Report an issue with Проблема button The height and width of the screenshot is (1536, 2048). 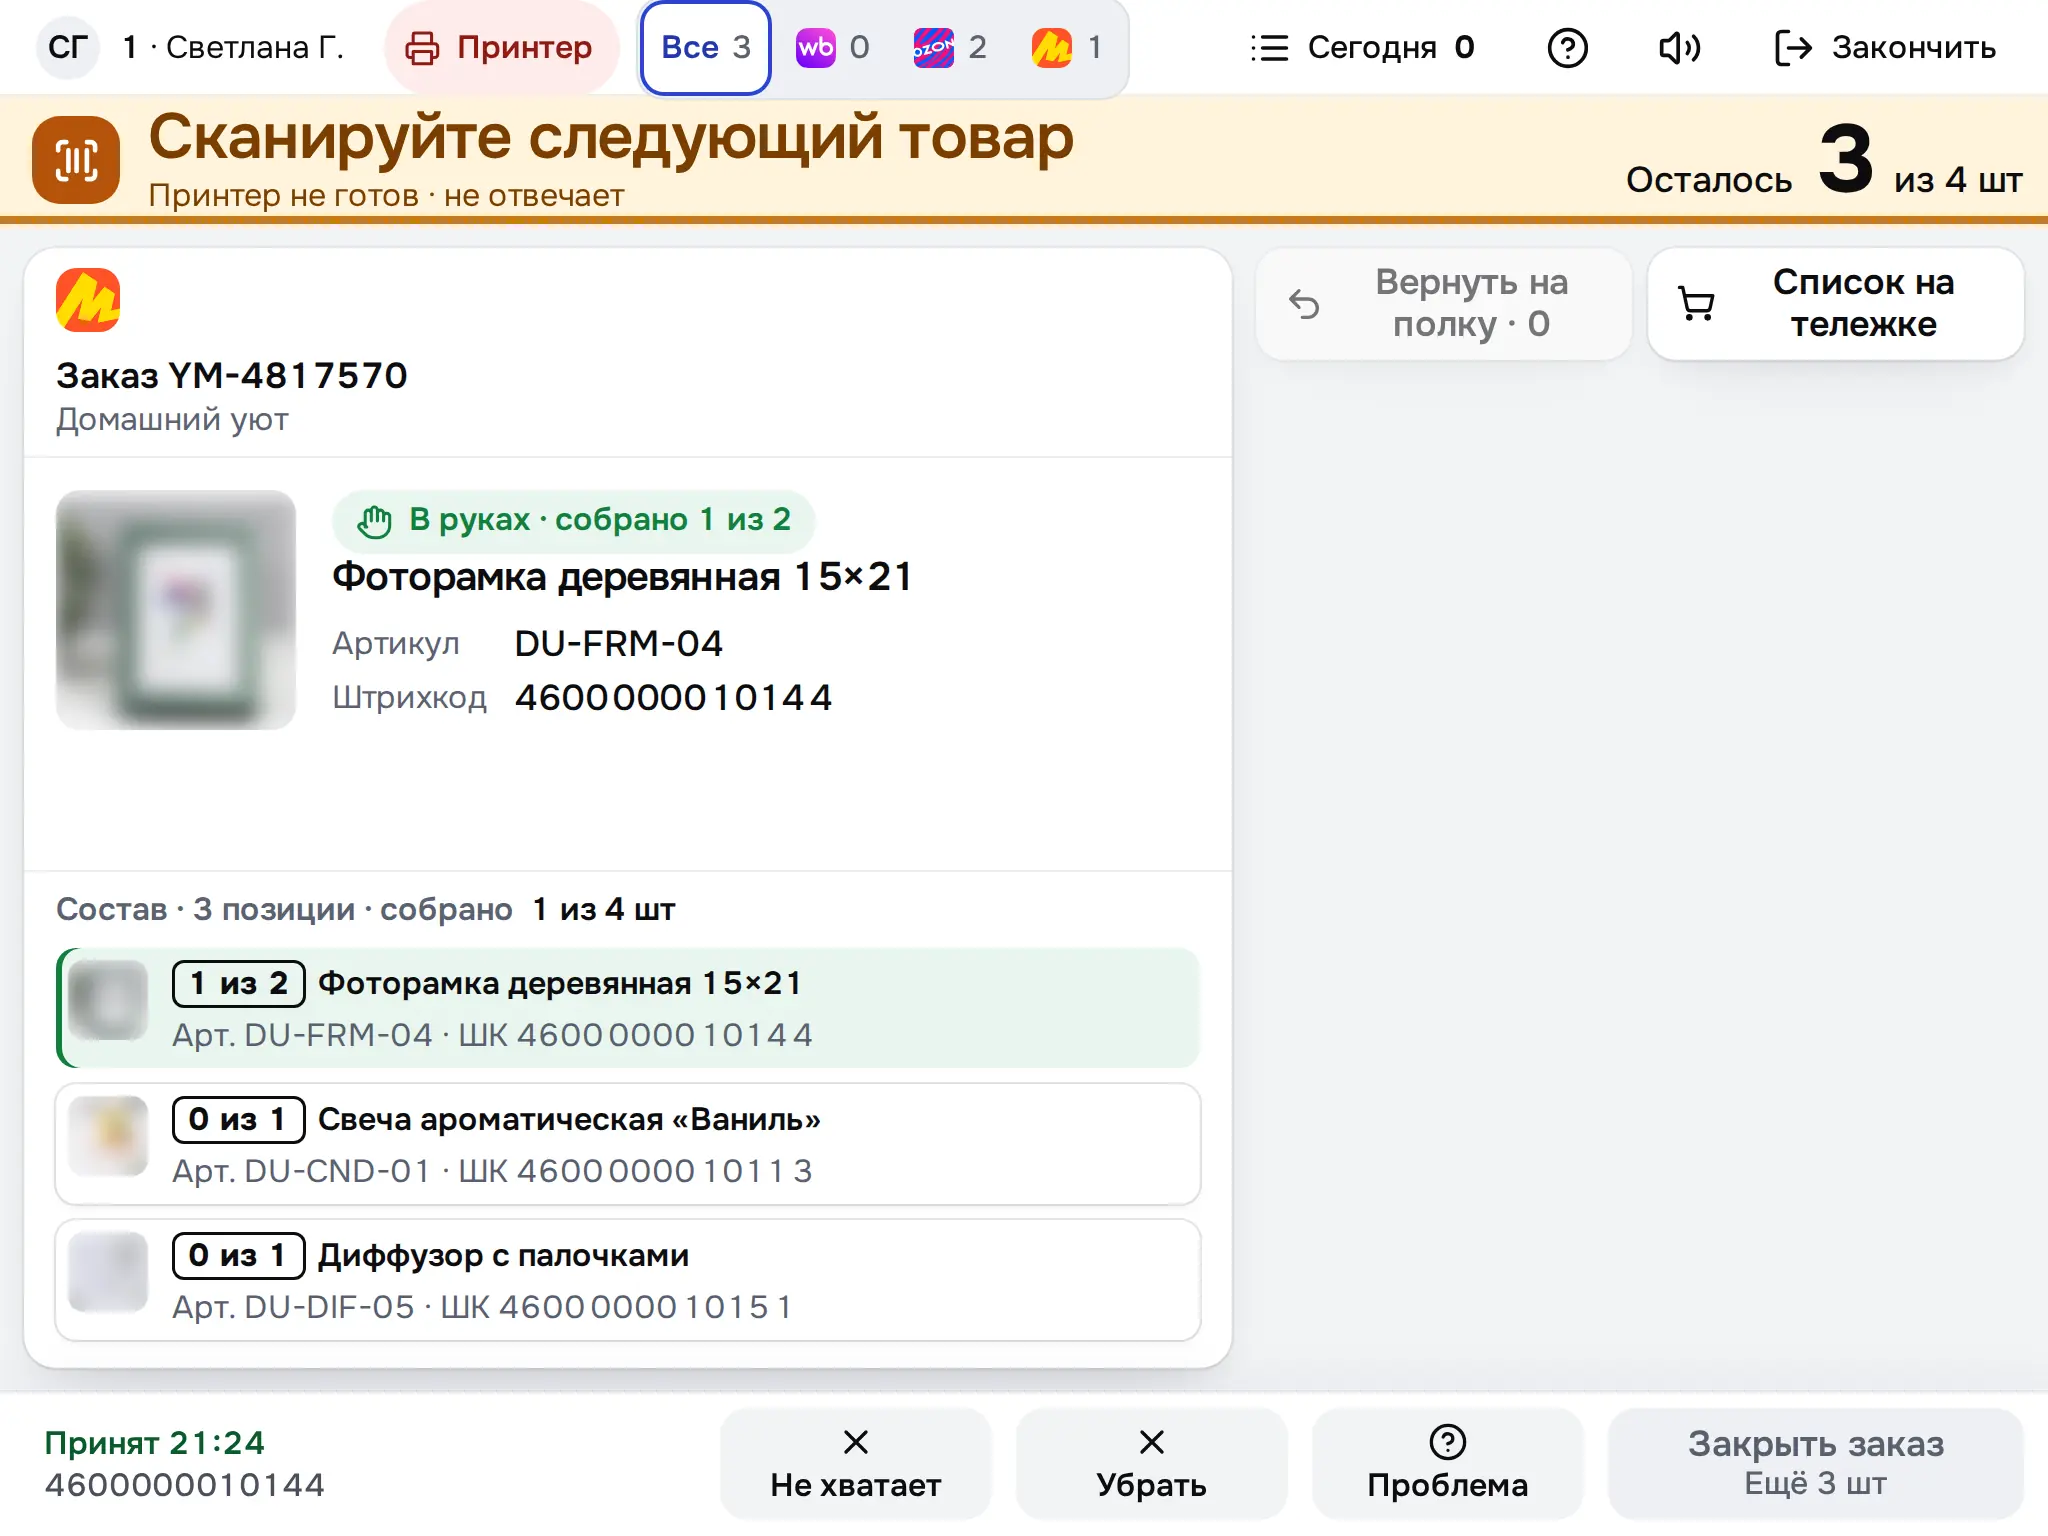(1447, 1464)
